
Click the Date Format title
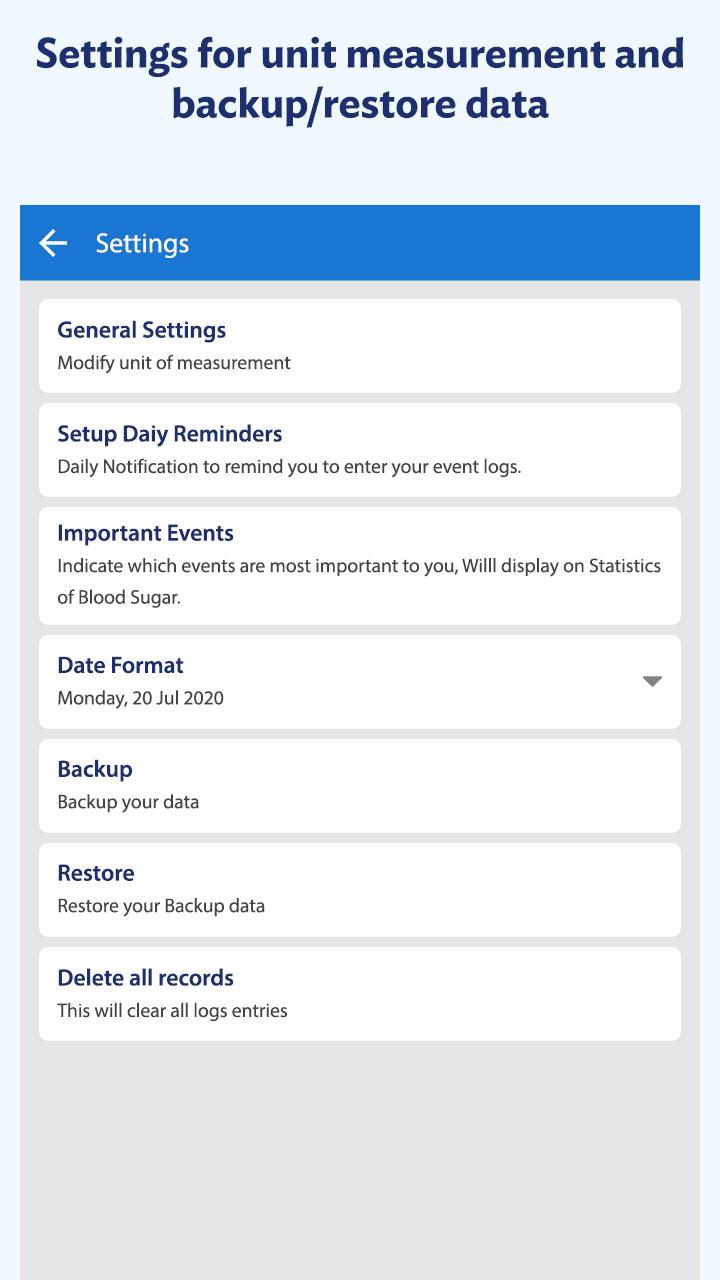tap(121, 666)
